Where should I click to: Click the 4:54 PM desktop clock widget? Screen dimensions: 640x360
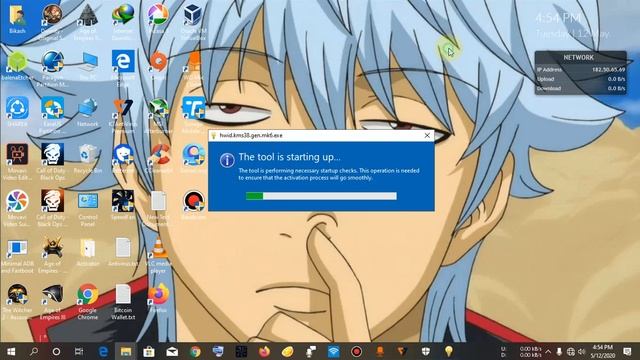pyautogui.click(x=558, y=18)
